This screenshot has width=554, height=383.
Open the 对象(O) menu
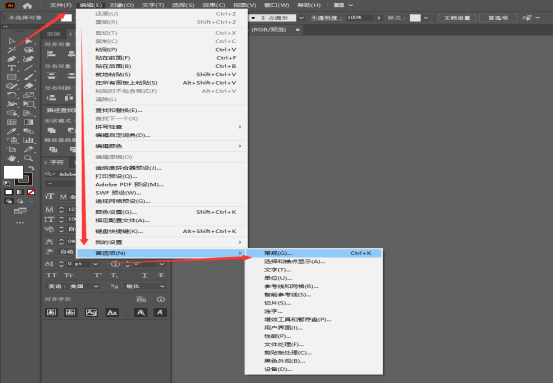click(122, 5)
